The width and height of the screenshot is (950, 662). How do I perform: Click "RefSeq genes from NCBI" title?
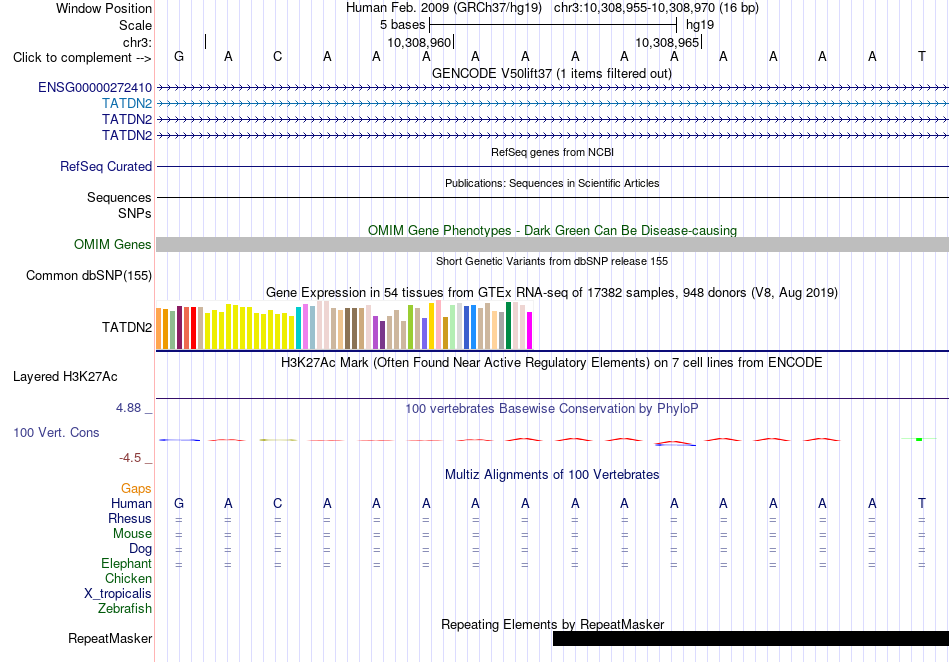pos(552,153)
